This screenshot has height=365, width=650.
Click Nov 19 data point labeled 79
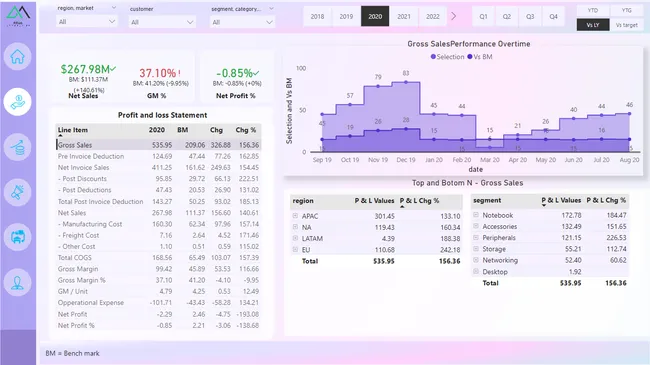(378, 86)
